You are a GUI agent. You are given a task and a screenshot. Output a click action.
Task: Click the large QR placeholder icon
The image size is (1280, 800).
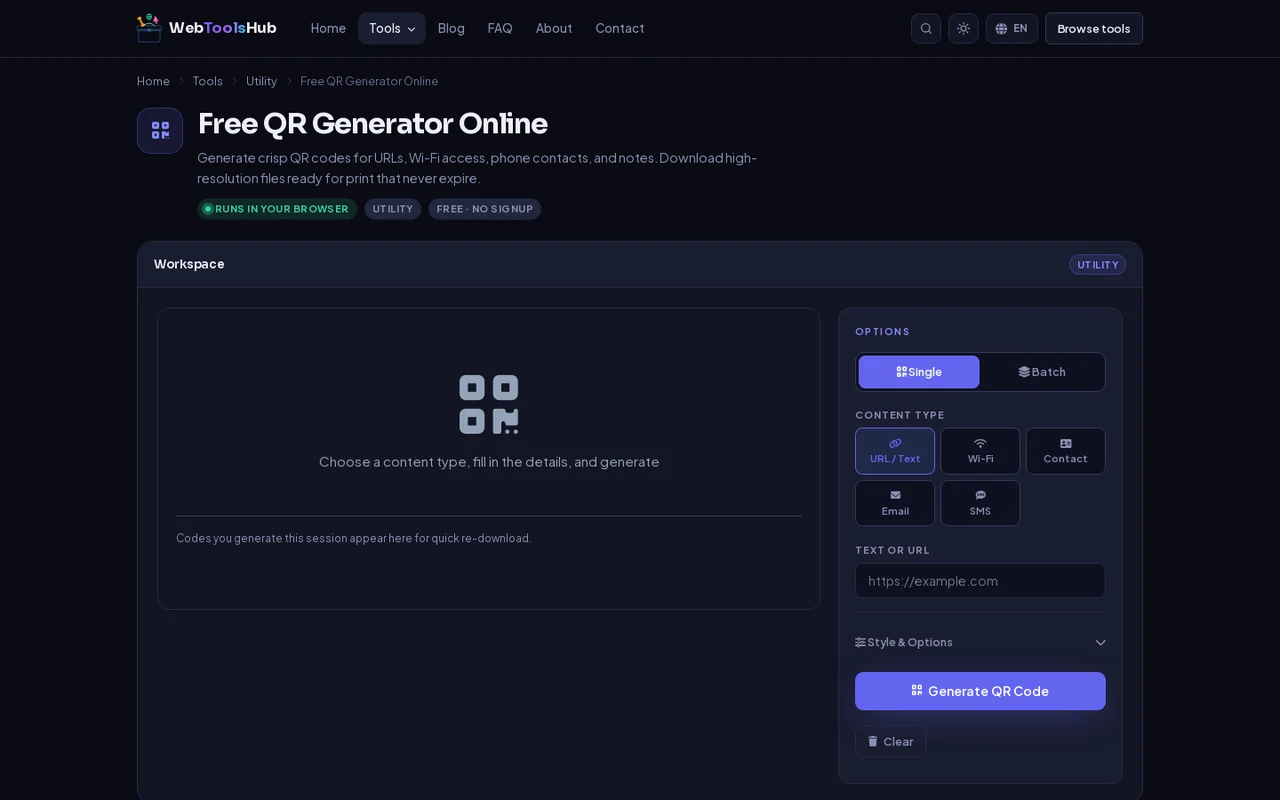click(489, 404)
